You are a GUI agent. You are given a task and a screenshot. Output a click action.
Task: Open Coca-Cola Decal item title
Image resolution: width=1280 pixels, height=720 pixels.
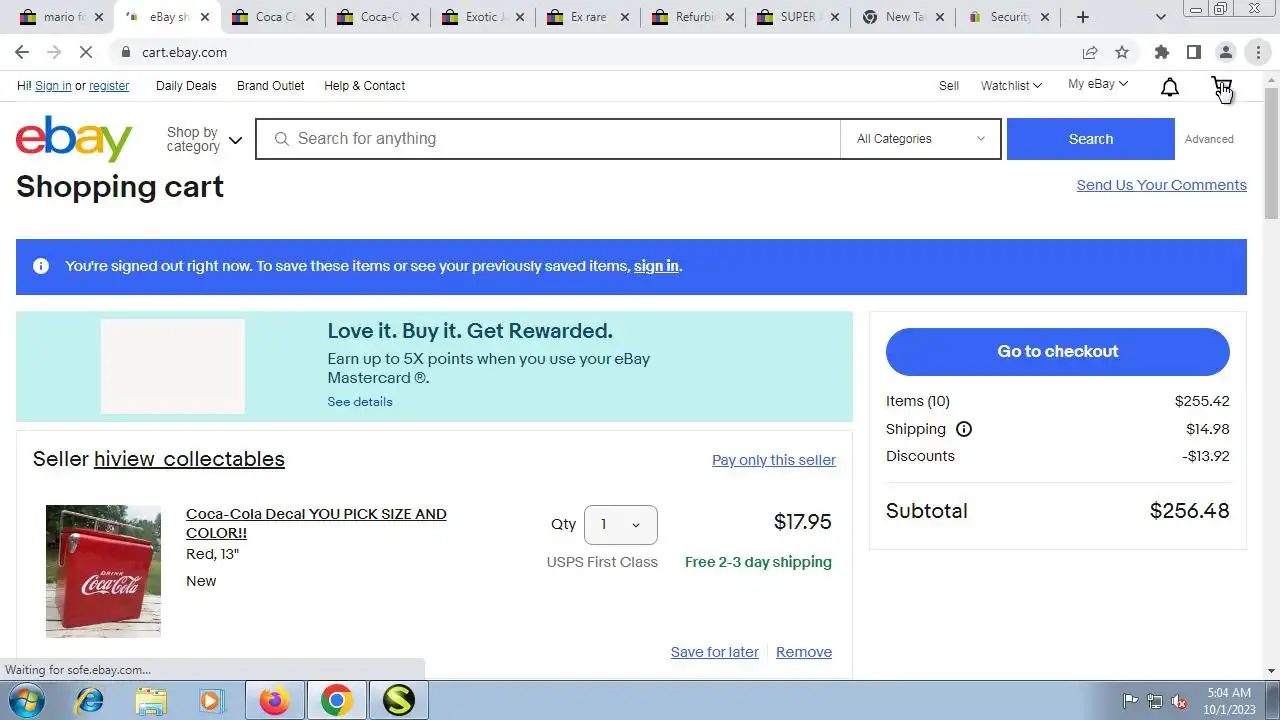click(x=316, y=523)
